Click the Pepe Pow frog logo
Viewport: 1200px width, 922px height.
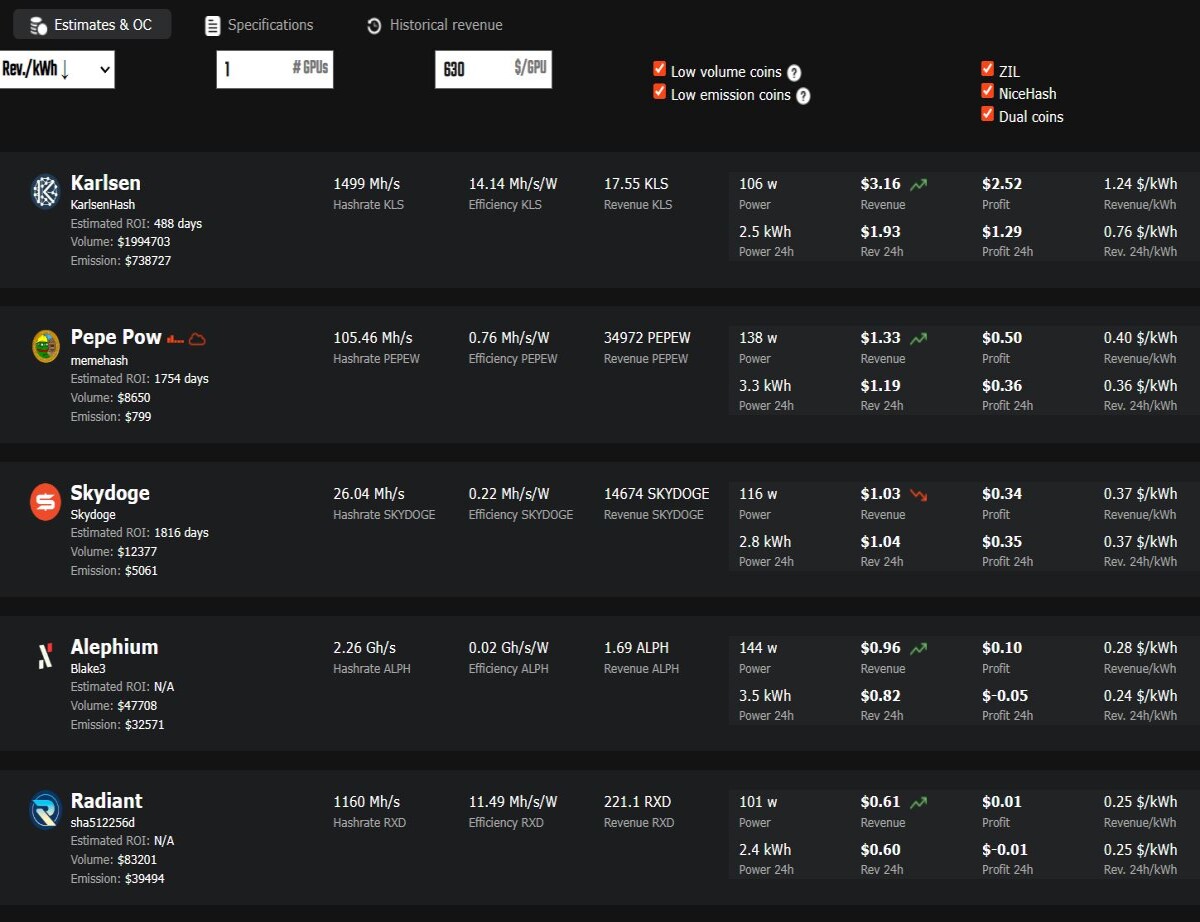(46, 346)
